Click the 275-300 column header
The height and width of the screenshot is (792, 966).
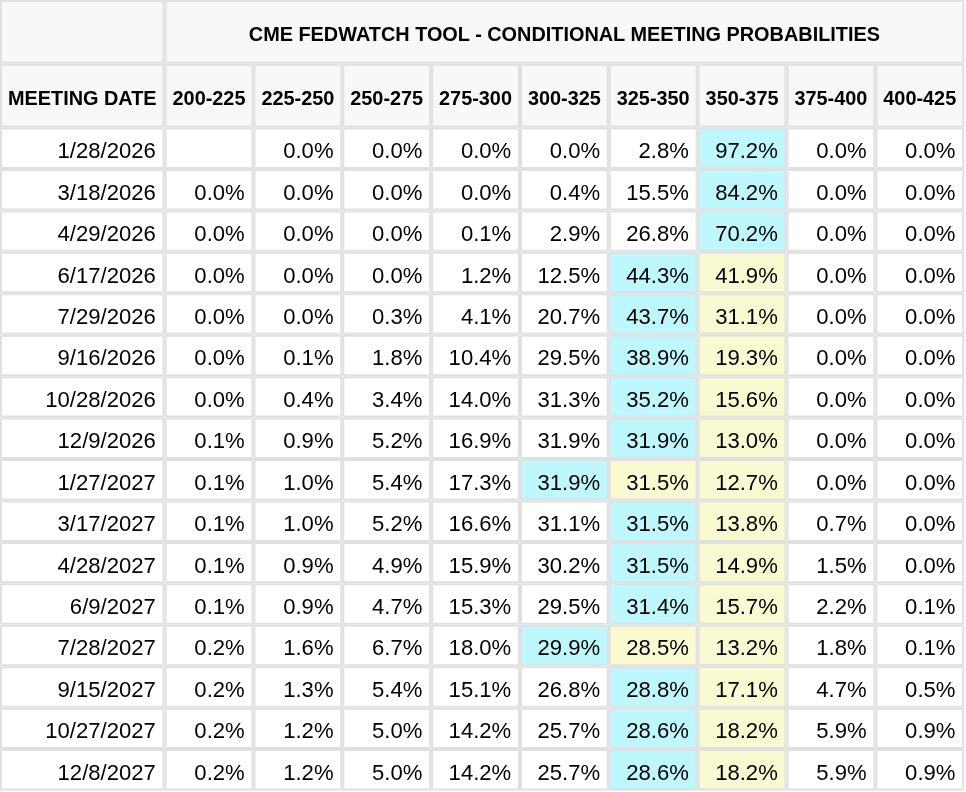(475, 98)
